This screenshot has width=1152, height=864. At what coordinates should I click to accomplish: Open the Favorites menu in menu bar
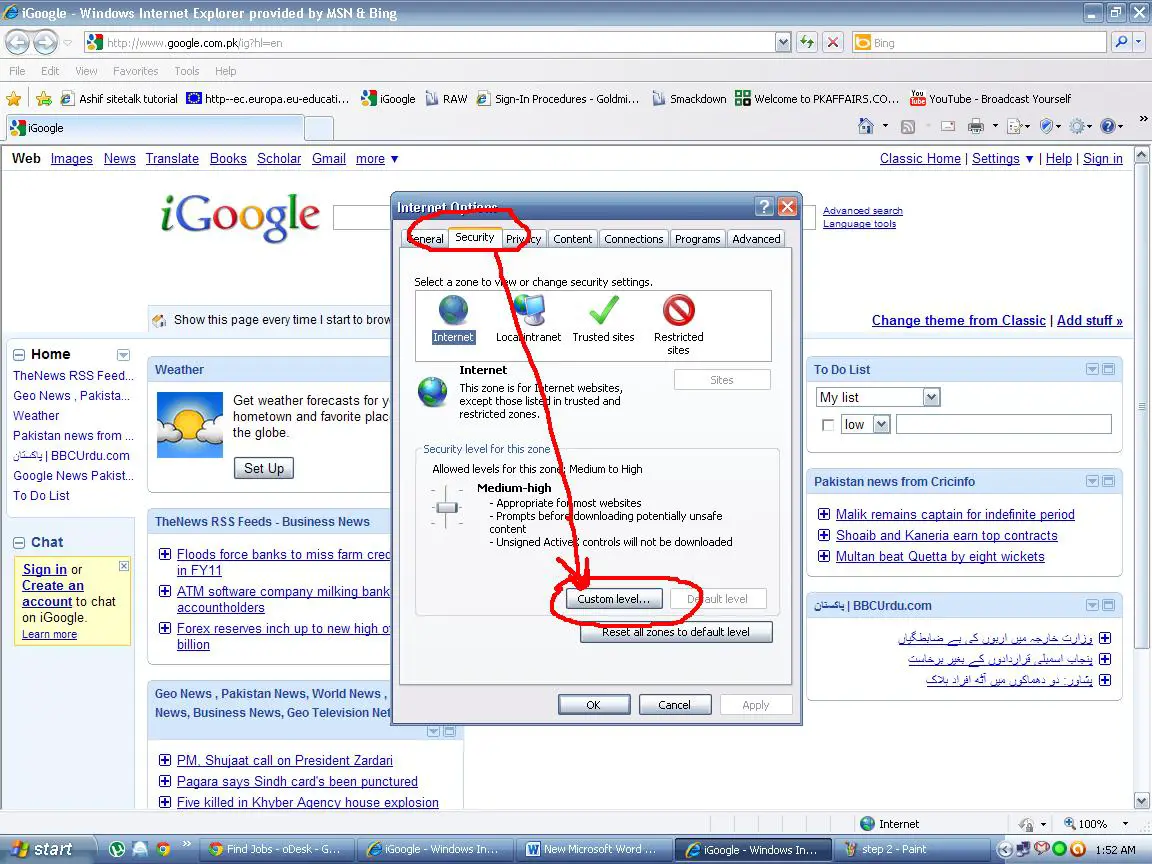pos(135,71)
